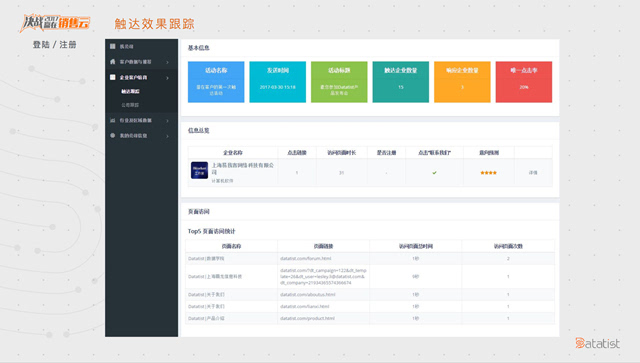Click the 触达效果跟踪 slide title
This screenshot has height=363, width=640.
tap(154, 24)
